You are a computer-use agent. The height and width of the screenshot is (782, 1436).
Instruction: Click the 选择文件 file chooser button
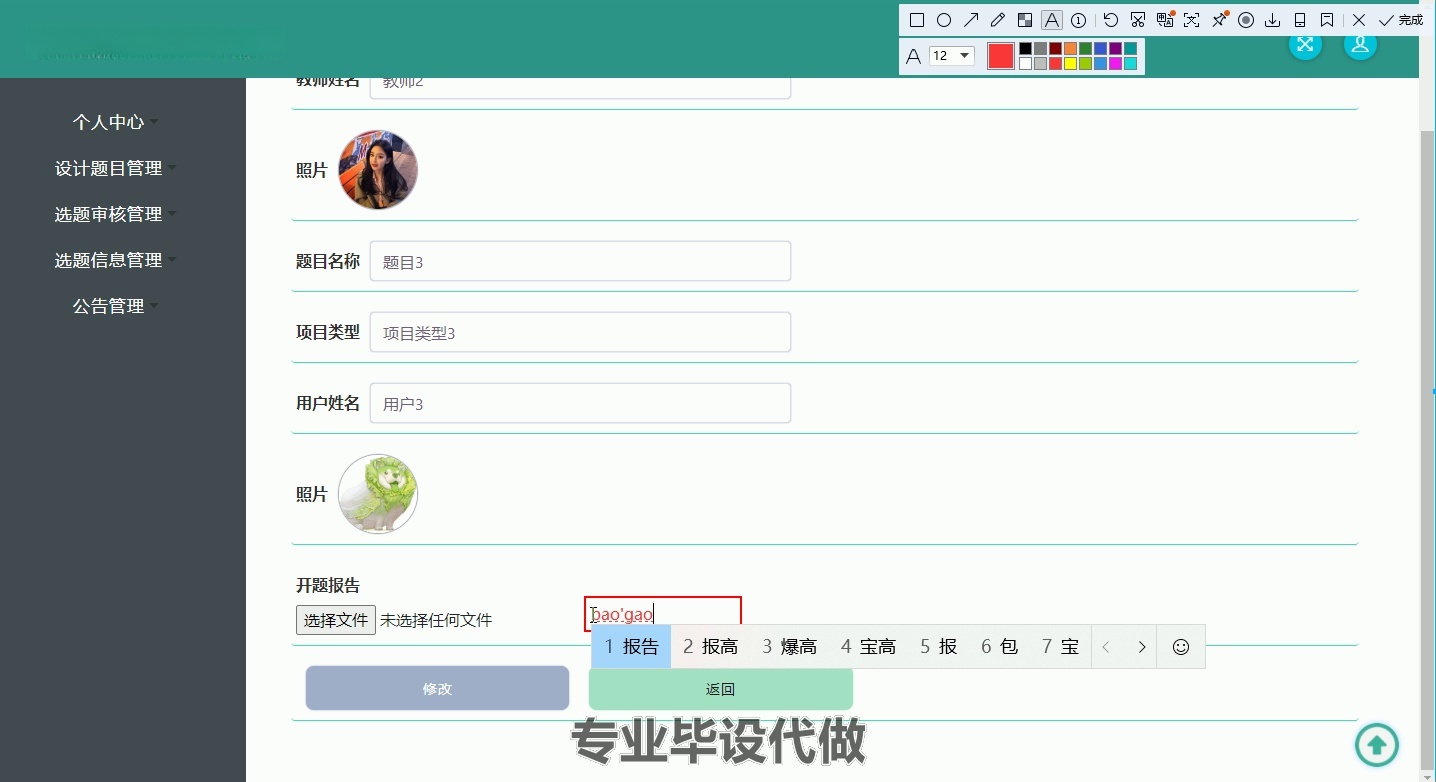(336, 620)
